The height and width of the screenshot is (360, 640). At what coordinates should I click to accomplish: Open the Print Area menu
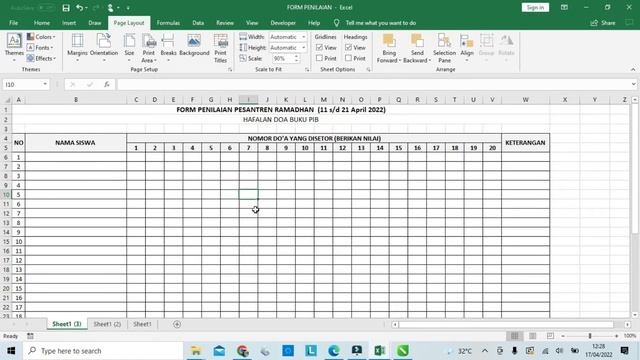coord(149,48)
